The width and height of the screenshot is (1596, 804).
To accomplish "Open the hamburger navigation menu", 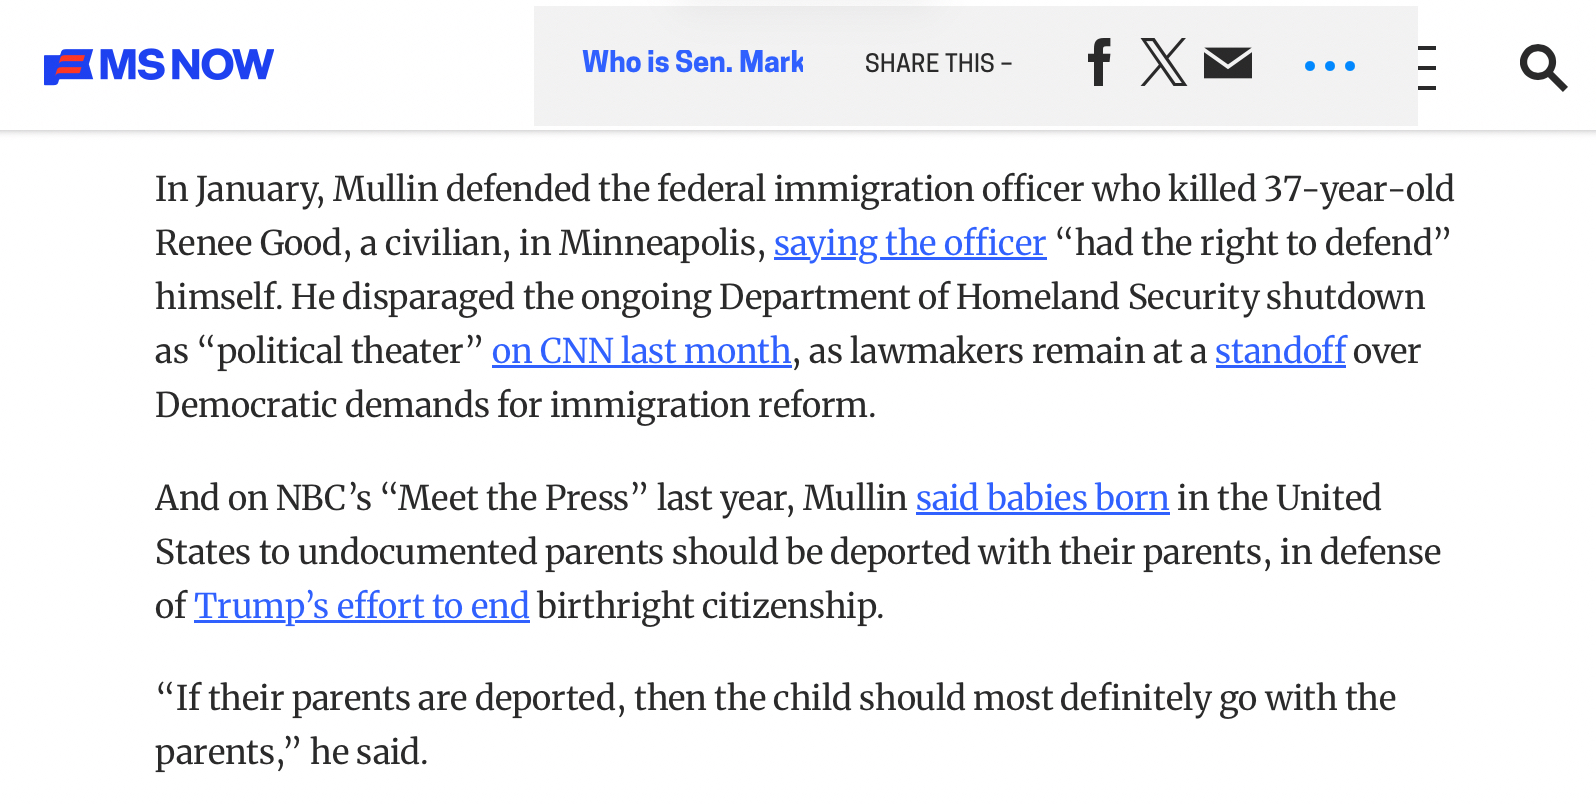I will 1427,68.
